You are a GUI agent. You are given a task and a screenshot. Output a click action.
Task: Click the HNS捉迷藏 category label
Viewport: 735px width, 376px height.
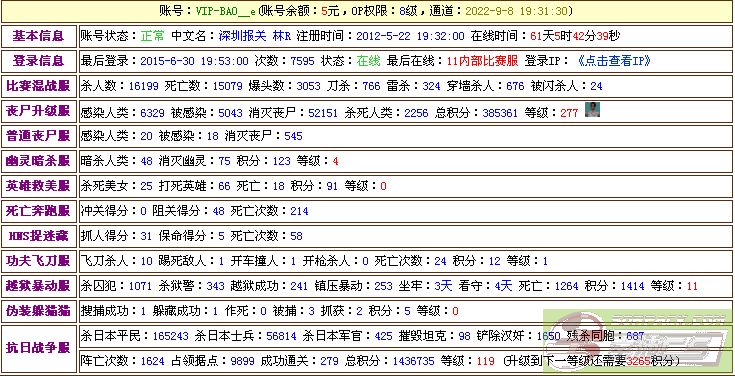tap(38, 236)
